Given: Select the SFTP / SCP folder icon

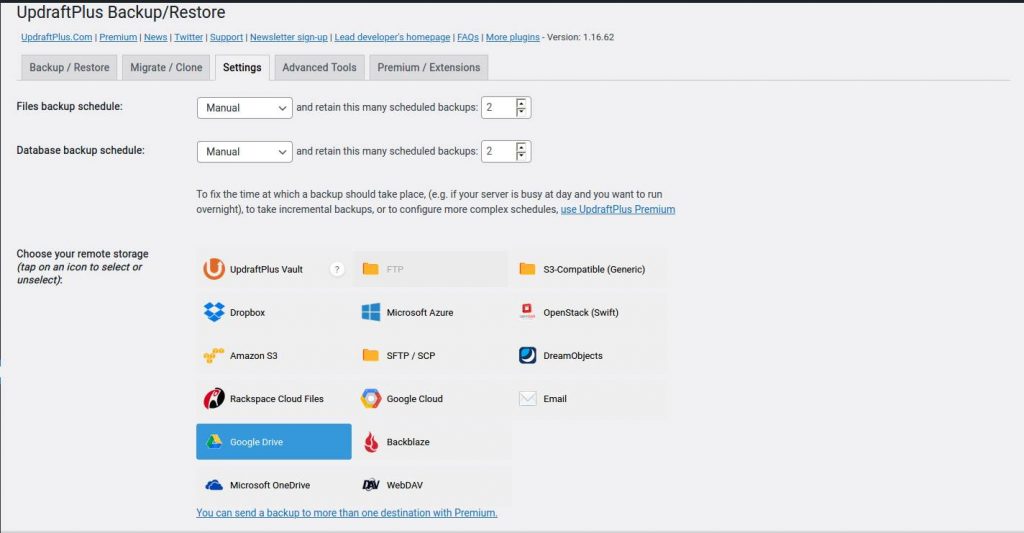Looking at the screenshot, I should coord(370,355).
